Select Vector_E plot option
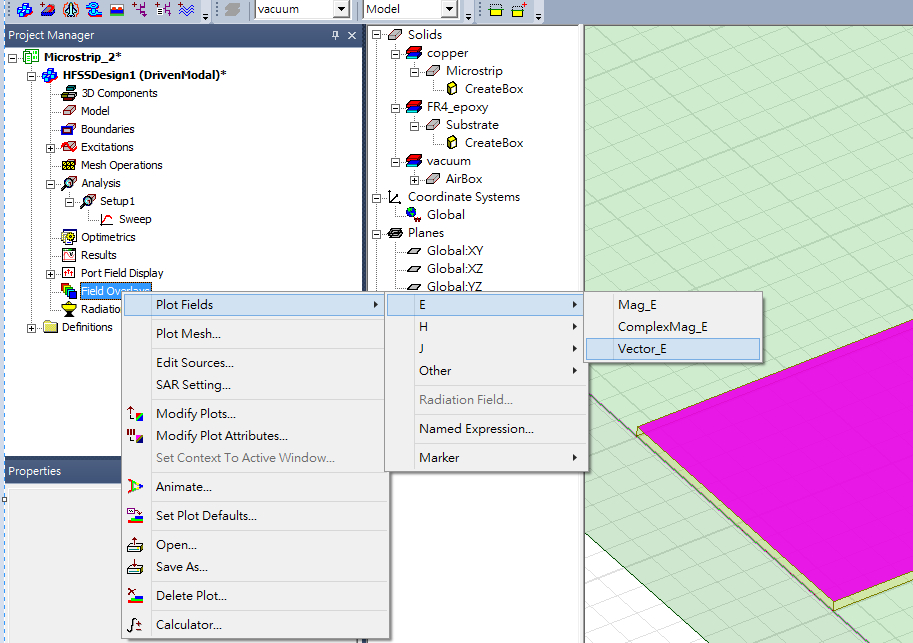The image size is (913, 643). [x=673, y=349]
